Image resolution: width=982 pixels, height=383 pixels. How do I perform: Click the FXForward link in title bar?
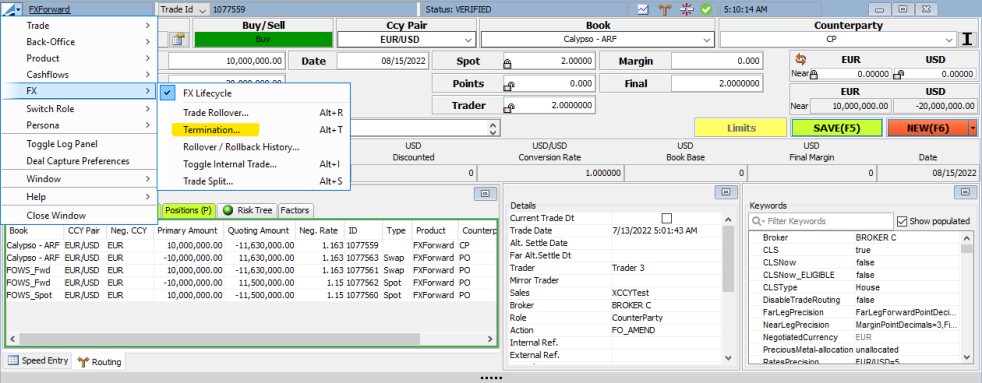click(49, 9)
